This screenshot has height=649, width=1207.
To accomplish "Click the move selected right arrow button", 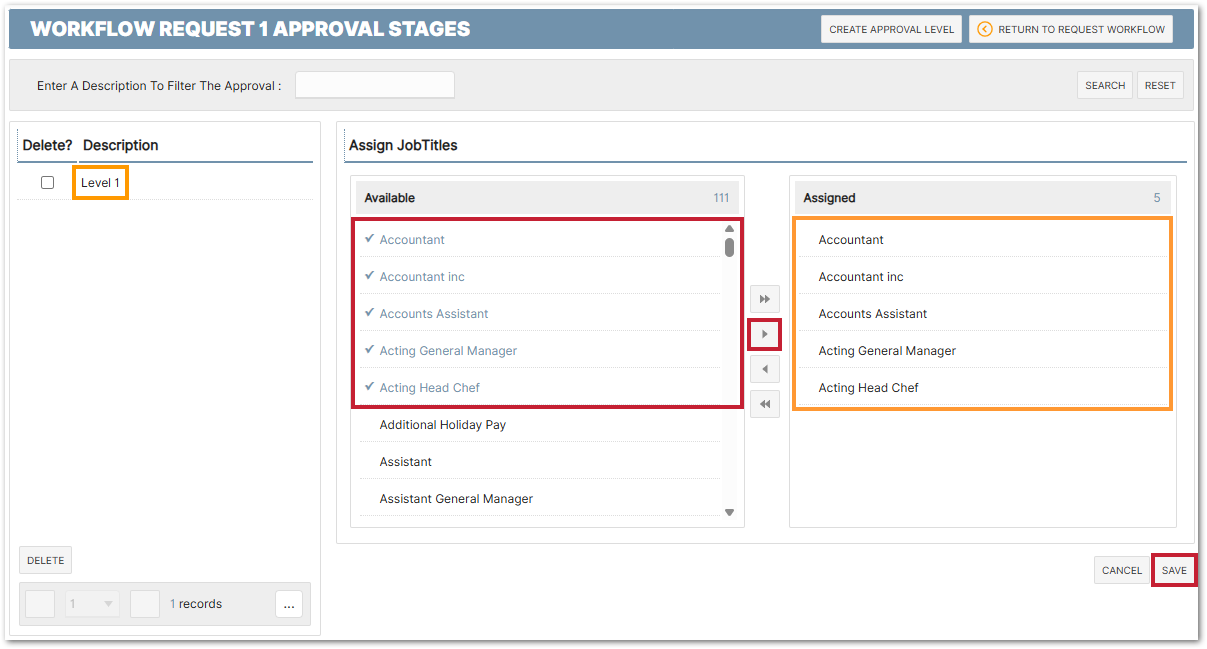I will coord(764,334).
